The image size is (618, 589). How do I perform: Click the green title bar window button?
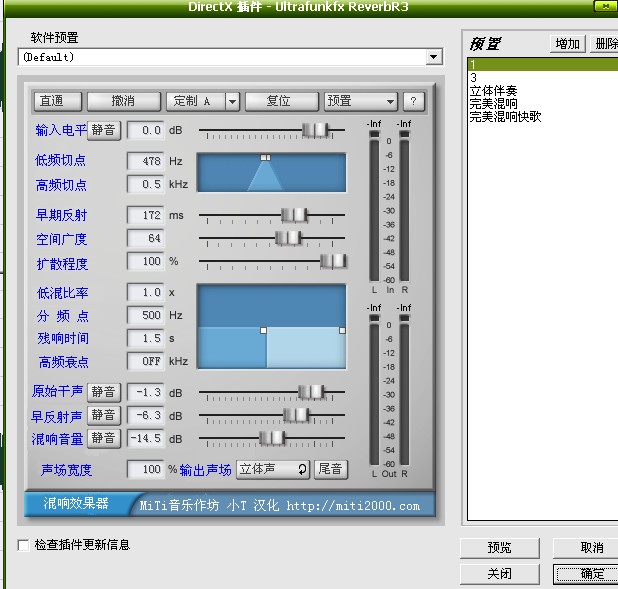tap(606, 6)
